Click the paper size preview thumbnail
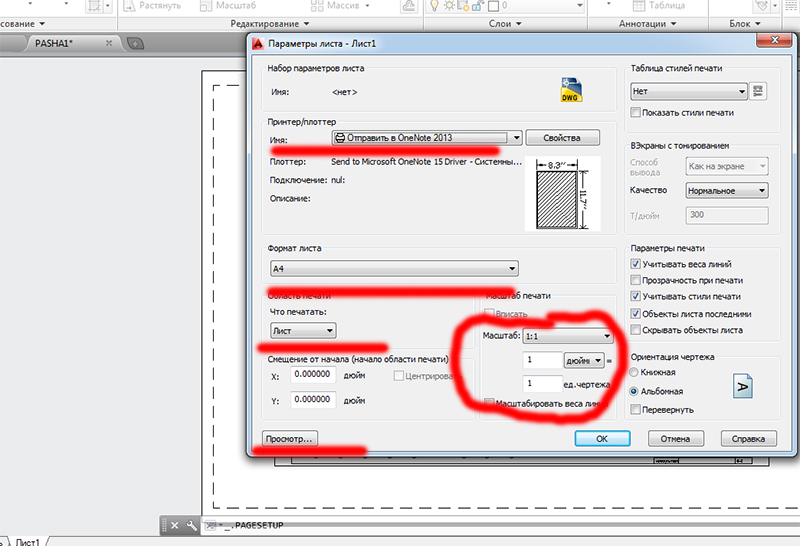The width and height of the screenshot is (800, 546). pos(562,193)
